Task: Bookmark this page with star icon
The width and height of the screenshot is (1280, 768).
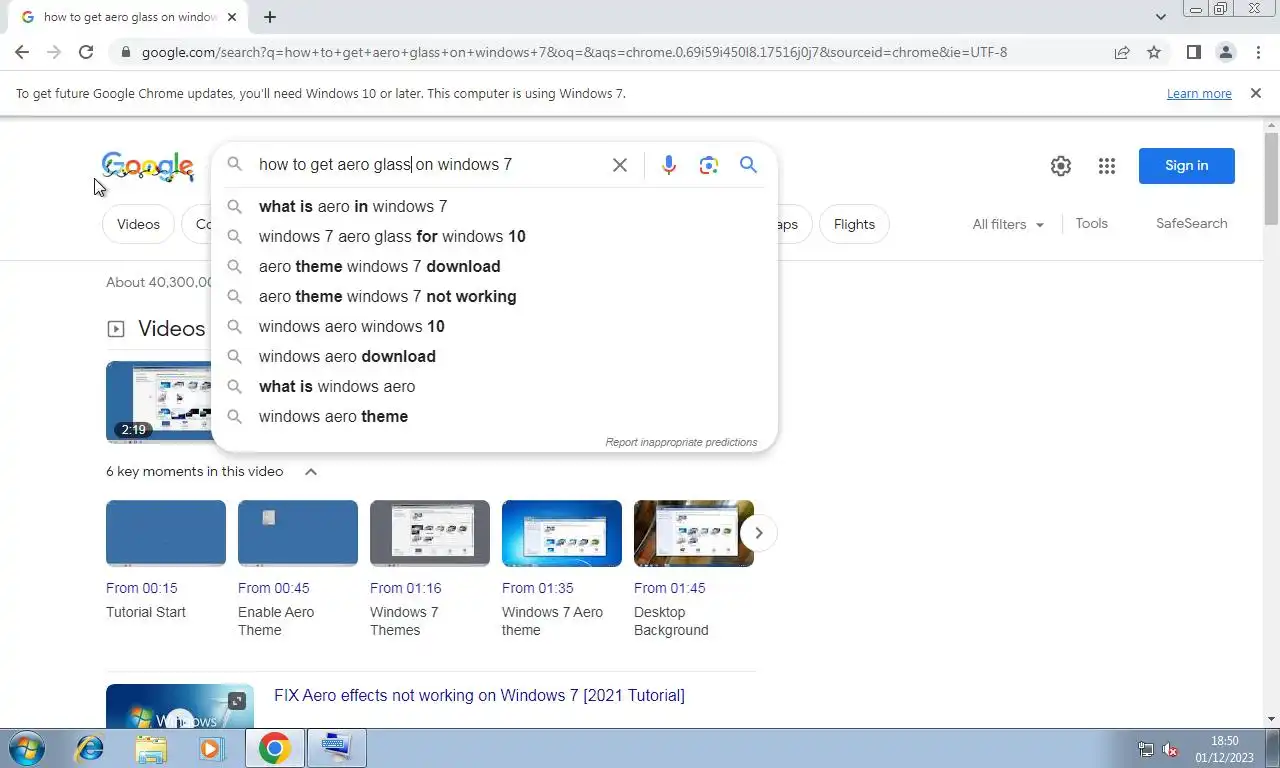Action: click(1154, 52)
